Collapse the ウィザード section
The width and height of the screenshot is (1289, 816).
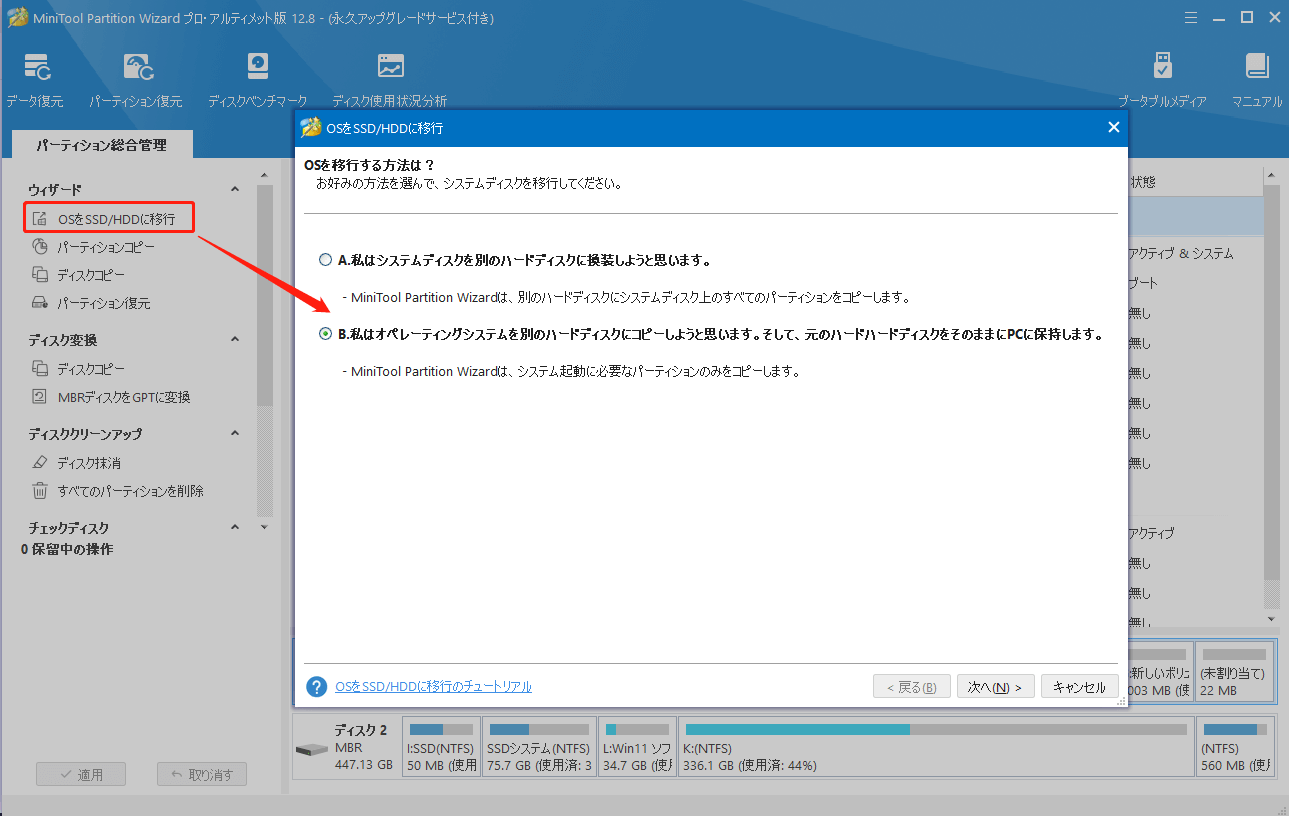tap(235, 189)
